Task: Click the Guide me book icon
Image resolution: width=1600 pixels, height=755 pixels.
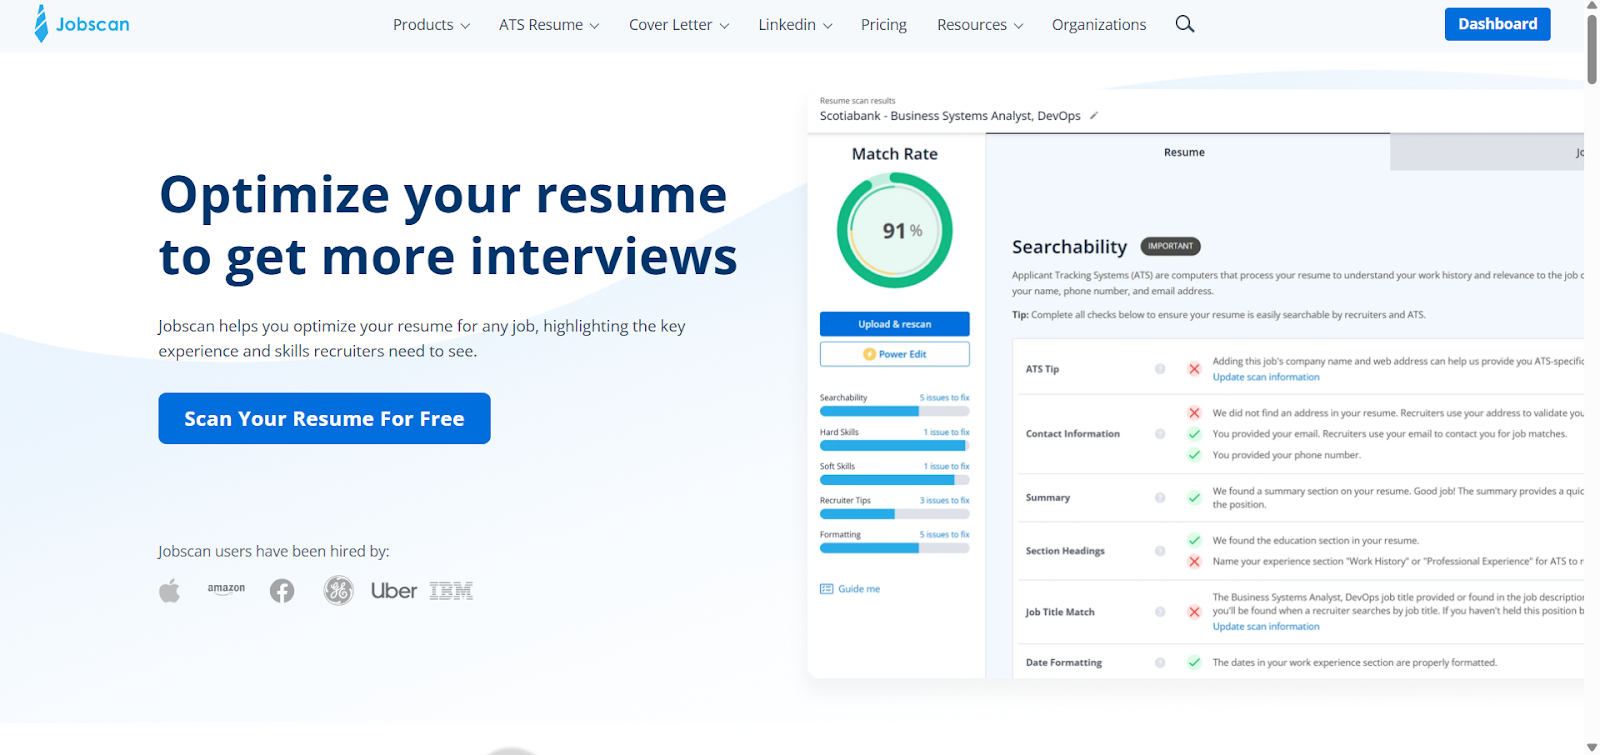Action: click(826, 589)
